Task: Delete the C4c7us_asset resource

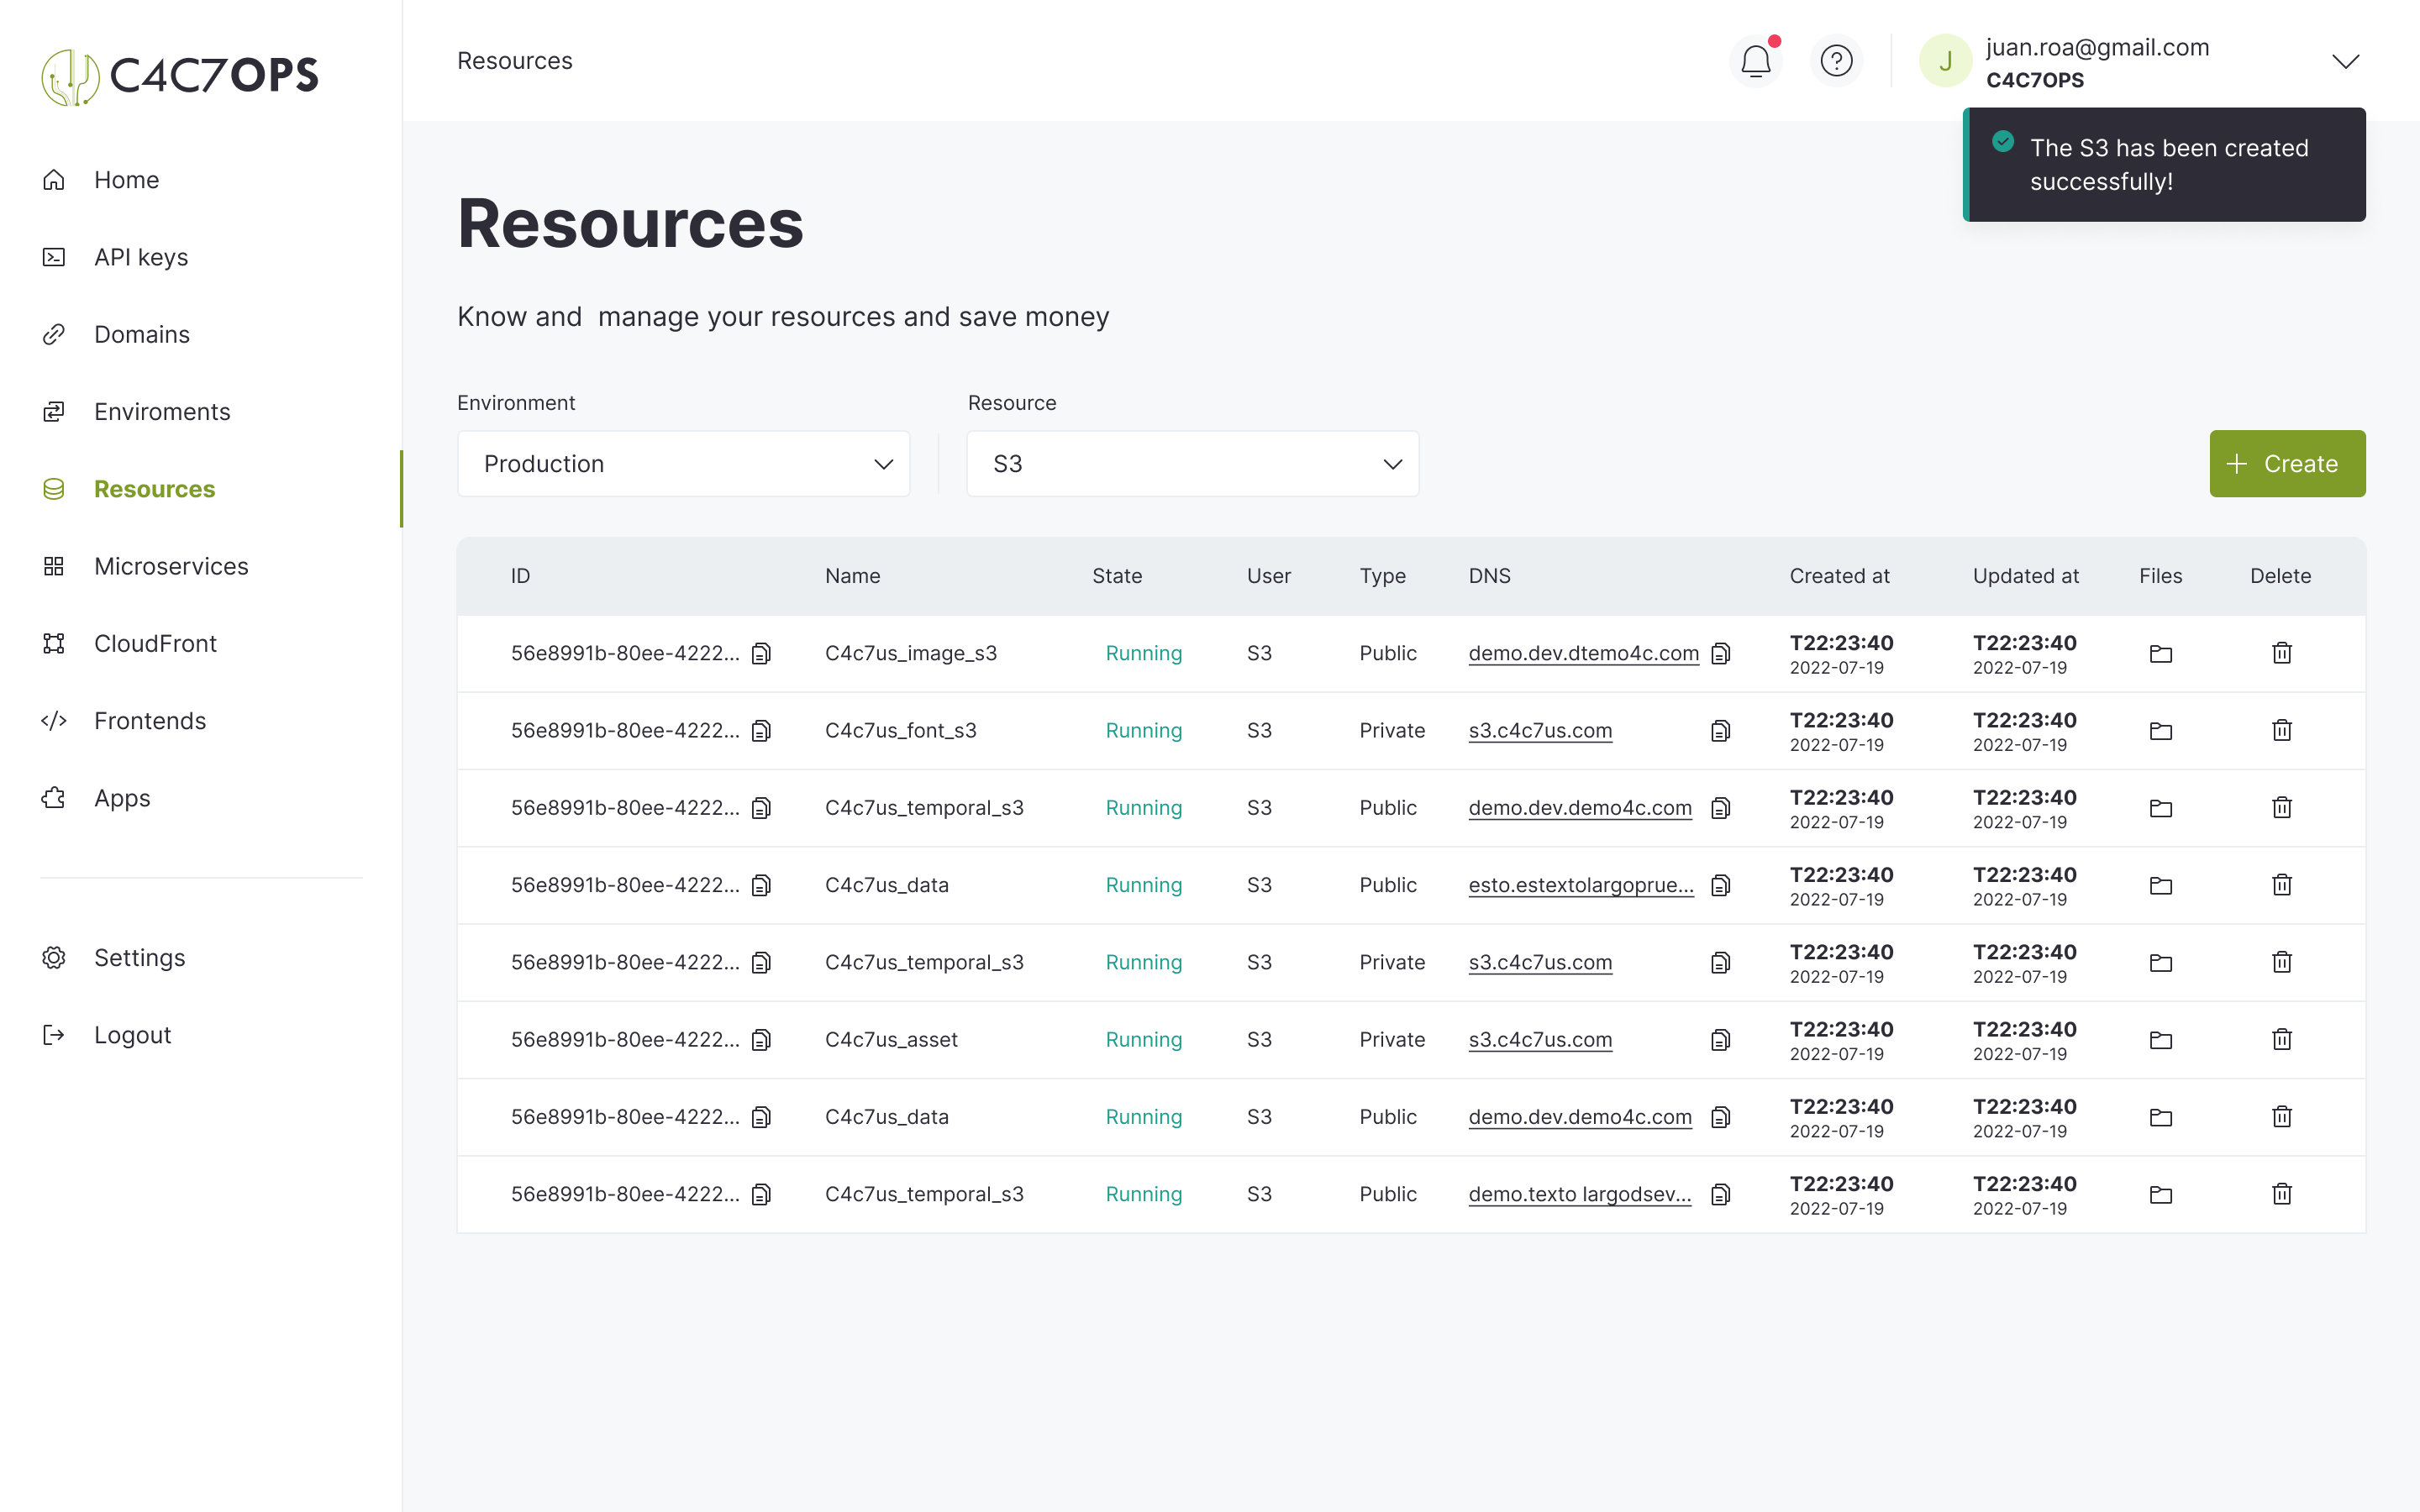Action: [x=2281, y=1039]
